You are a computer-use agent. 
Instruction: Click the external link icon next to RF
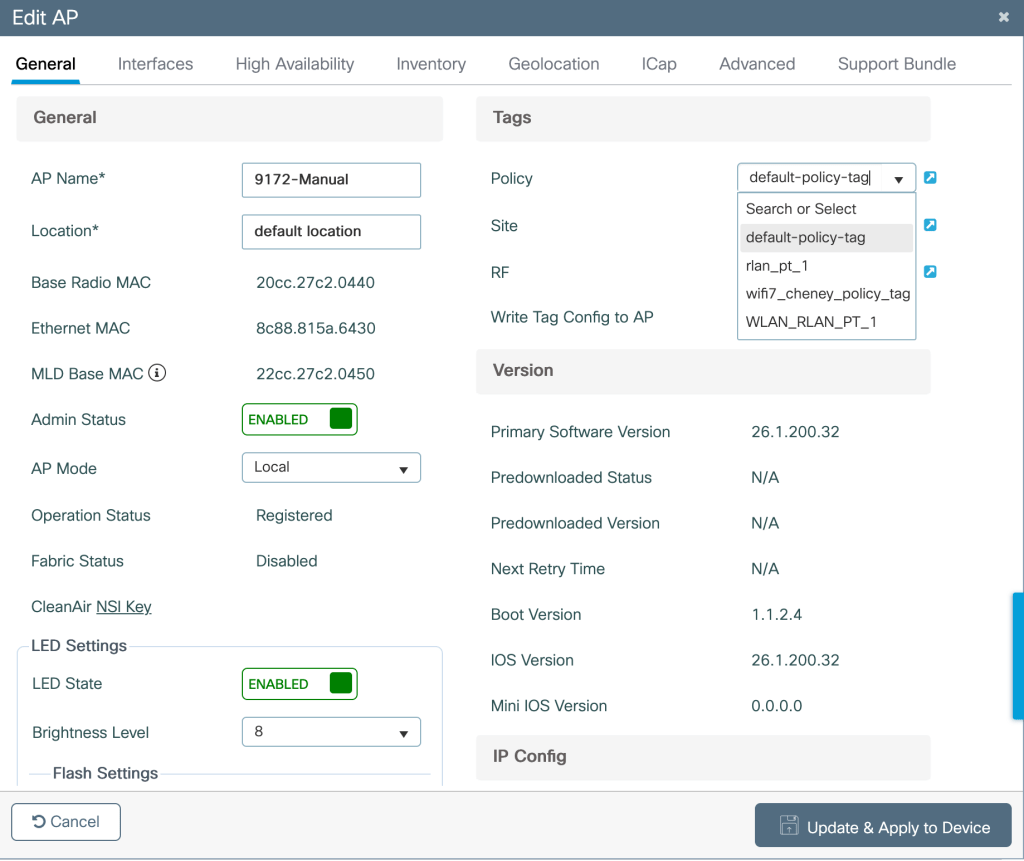click(x=930, y=272)
